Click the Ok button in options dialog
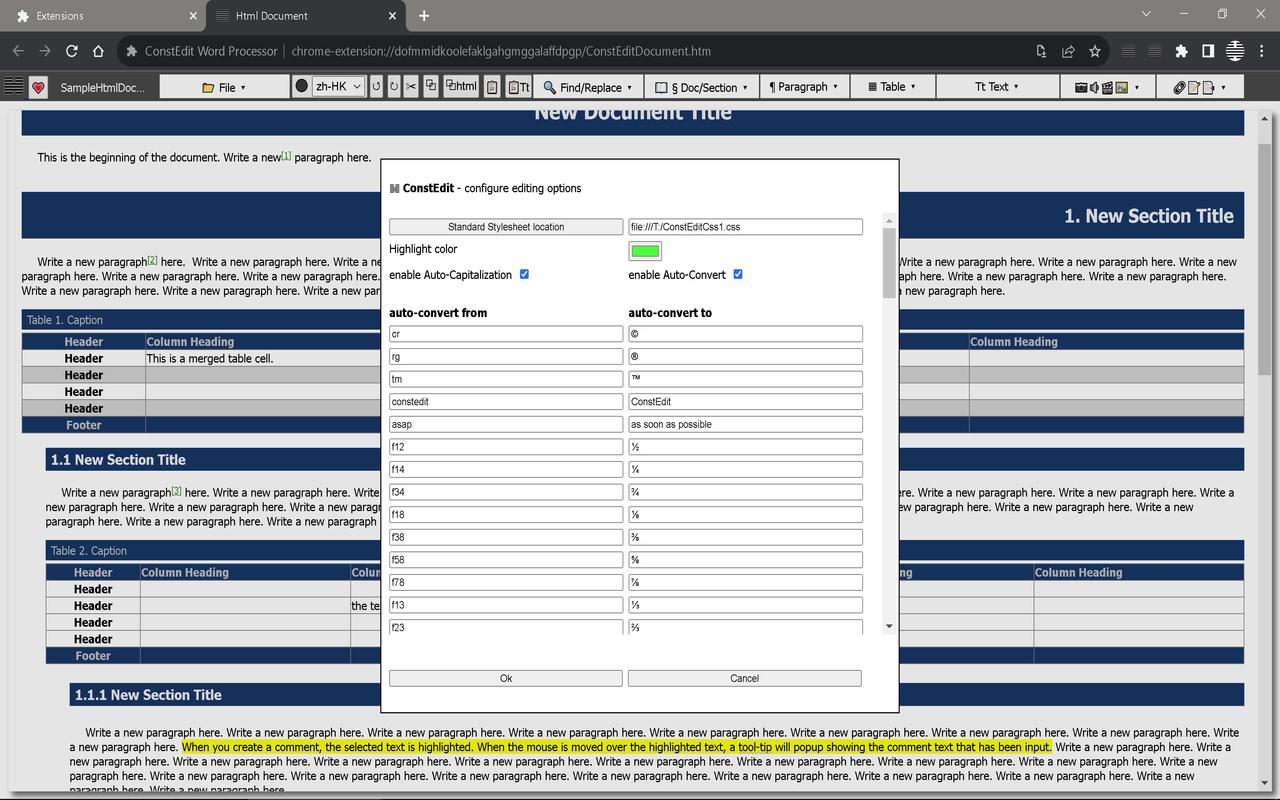The image size is (1280, 800). pos(506,678)
